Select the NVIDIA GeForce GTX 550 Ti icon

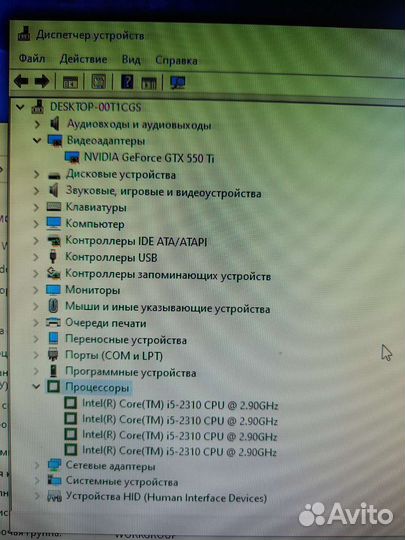click(x=72, y=157)
